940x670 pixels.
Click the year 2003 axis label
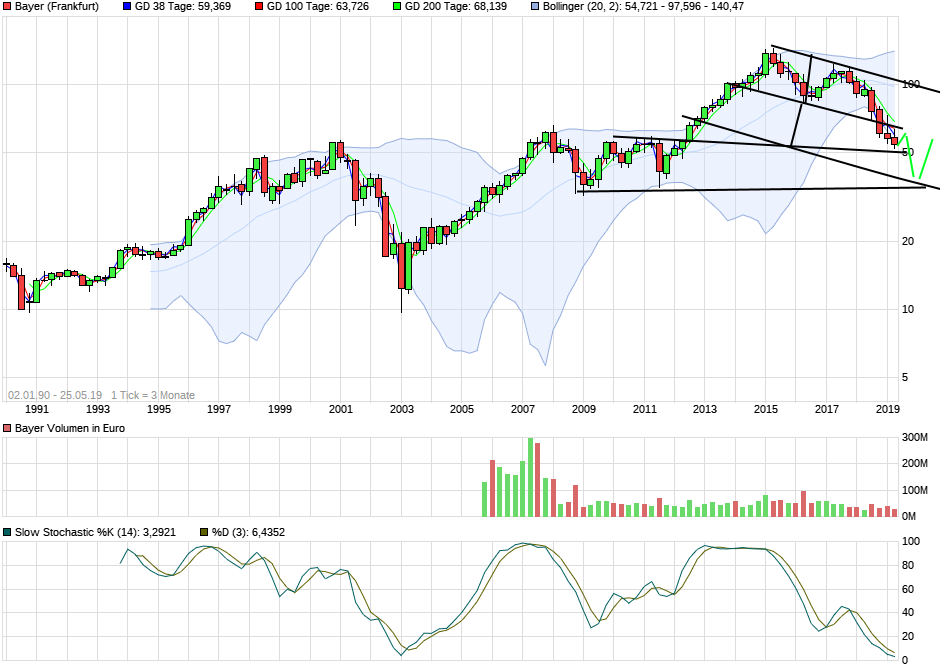(x=400, y=408)
